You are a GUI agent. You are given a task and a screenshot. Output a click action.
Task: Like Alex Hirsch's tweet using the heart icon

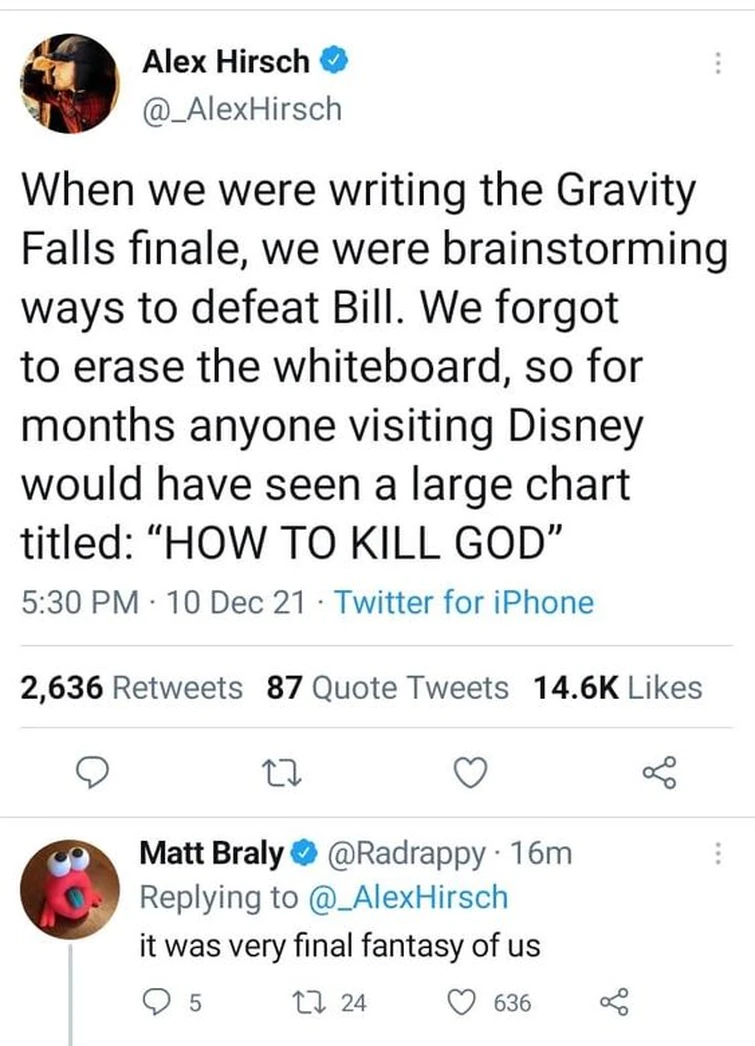coord(470,770)
